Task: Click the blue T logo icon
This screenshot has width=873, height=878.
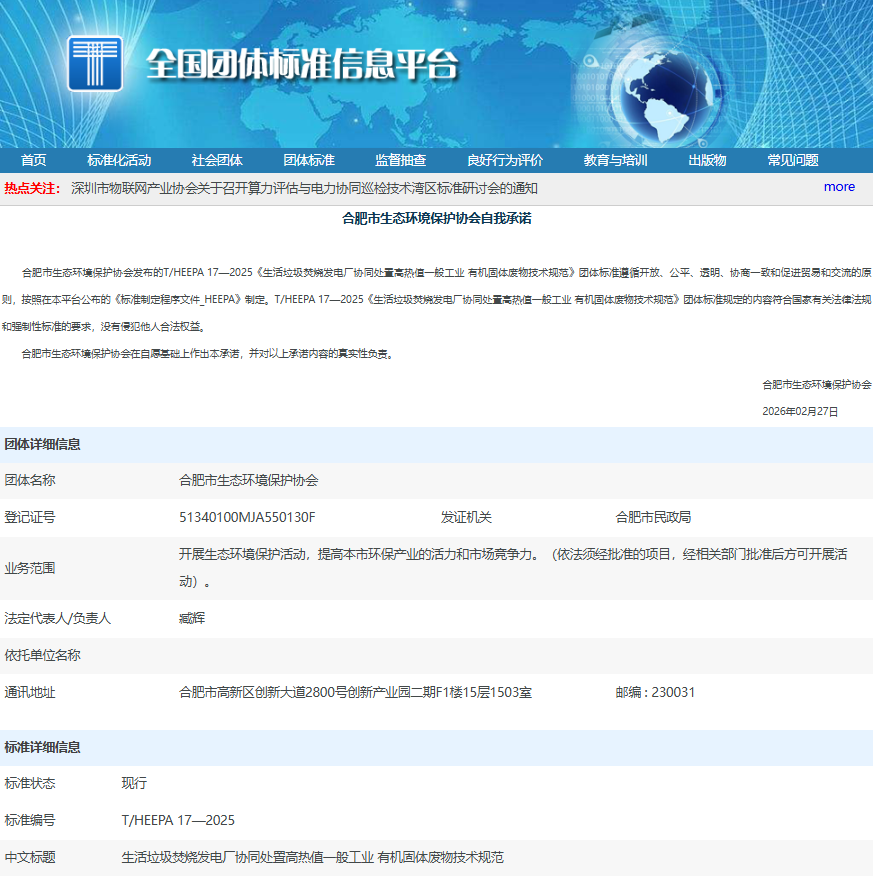Action: pos(95,63)
